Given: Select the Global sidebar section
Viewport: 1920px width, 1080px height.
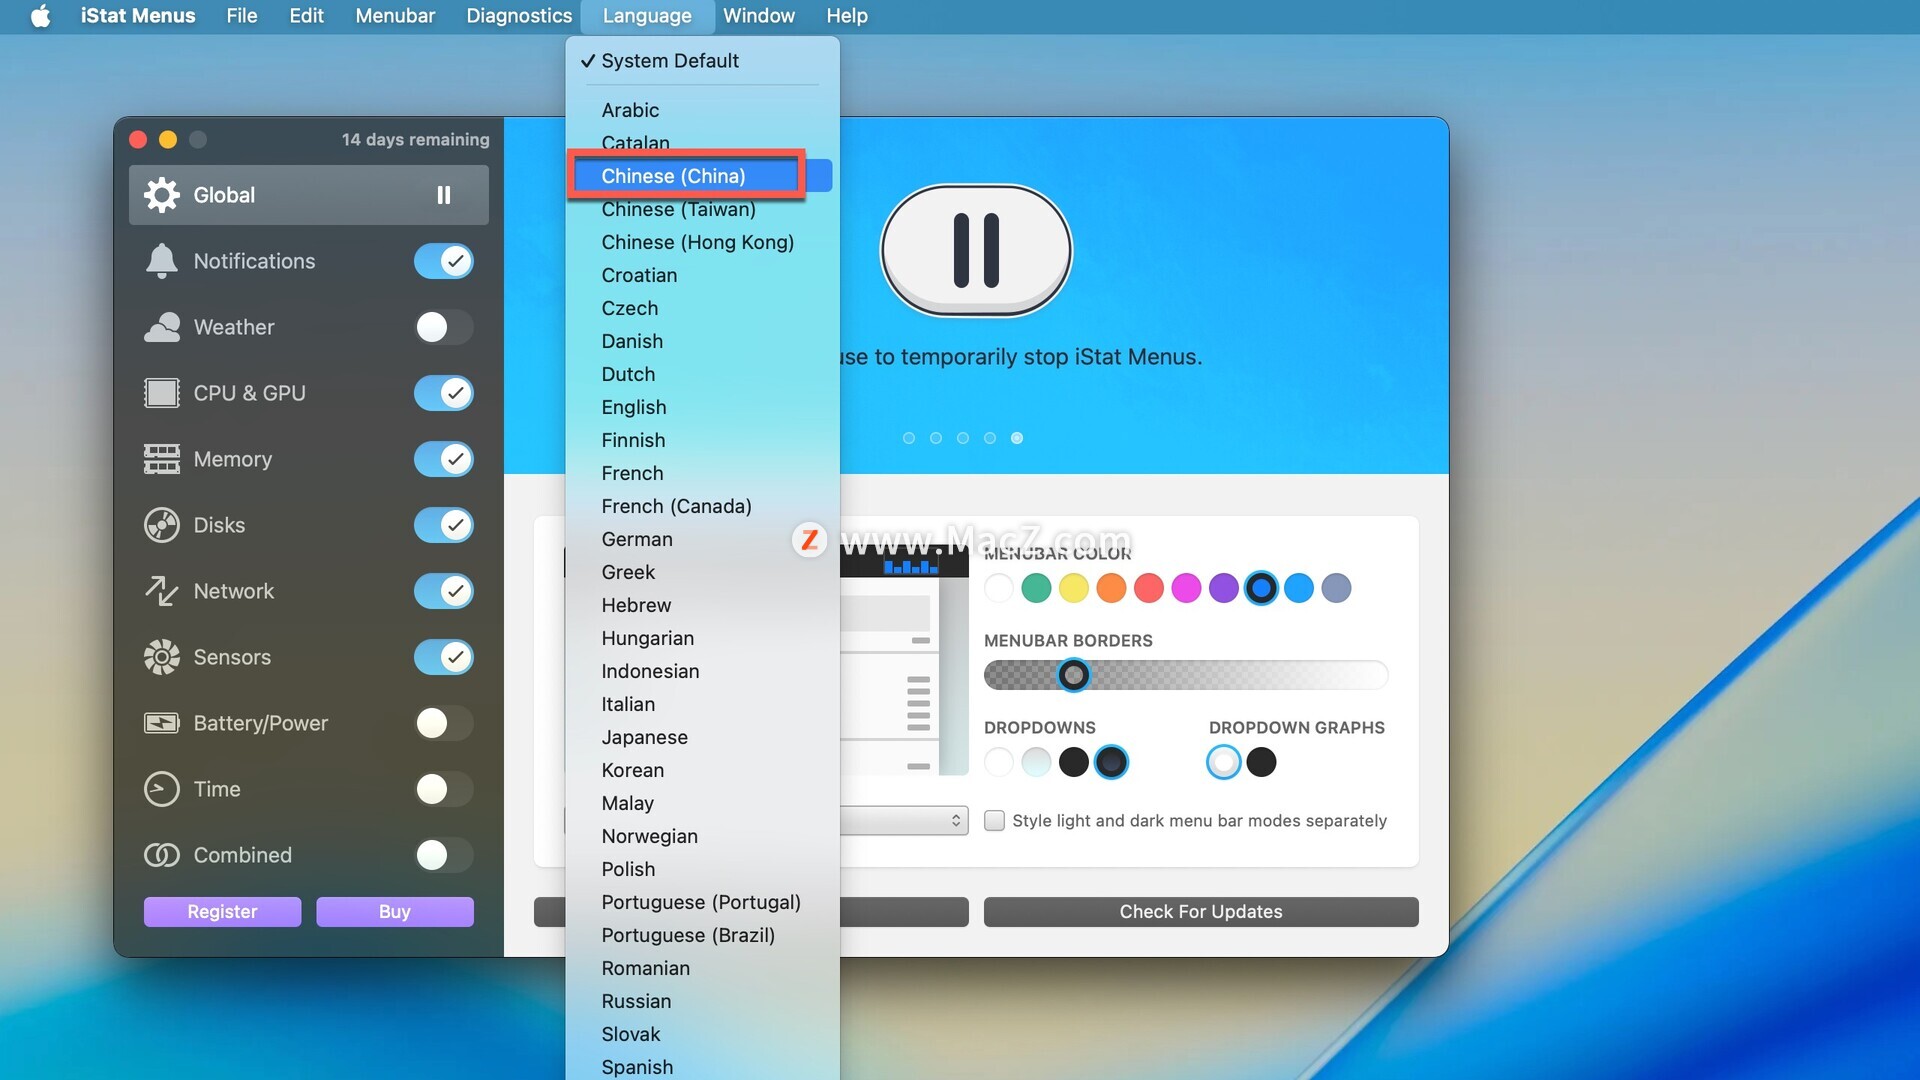Looking at the screenshot, I should point(309,195).
